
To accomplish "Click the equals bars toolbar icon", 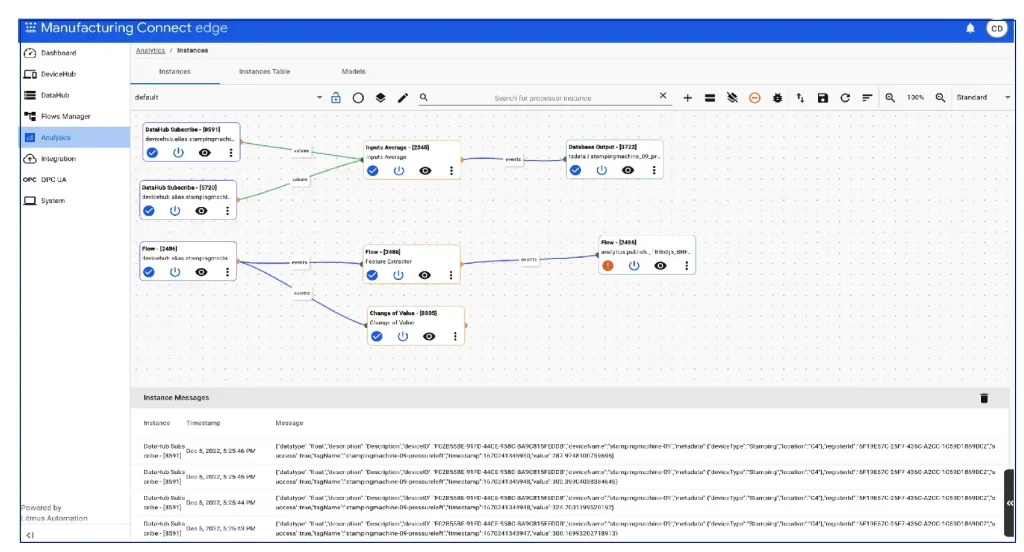I will point(710,98).
